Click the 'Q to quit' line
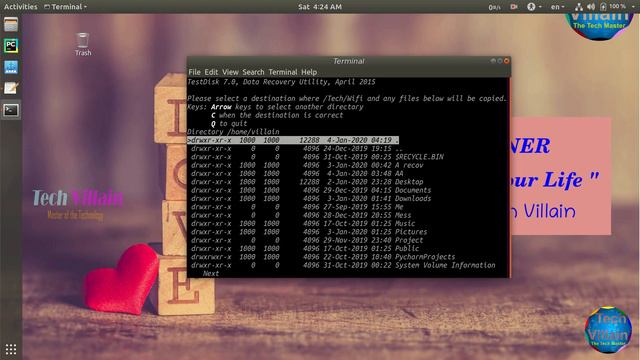This screenshot has height=360, width=640. coord(229,123)
